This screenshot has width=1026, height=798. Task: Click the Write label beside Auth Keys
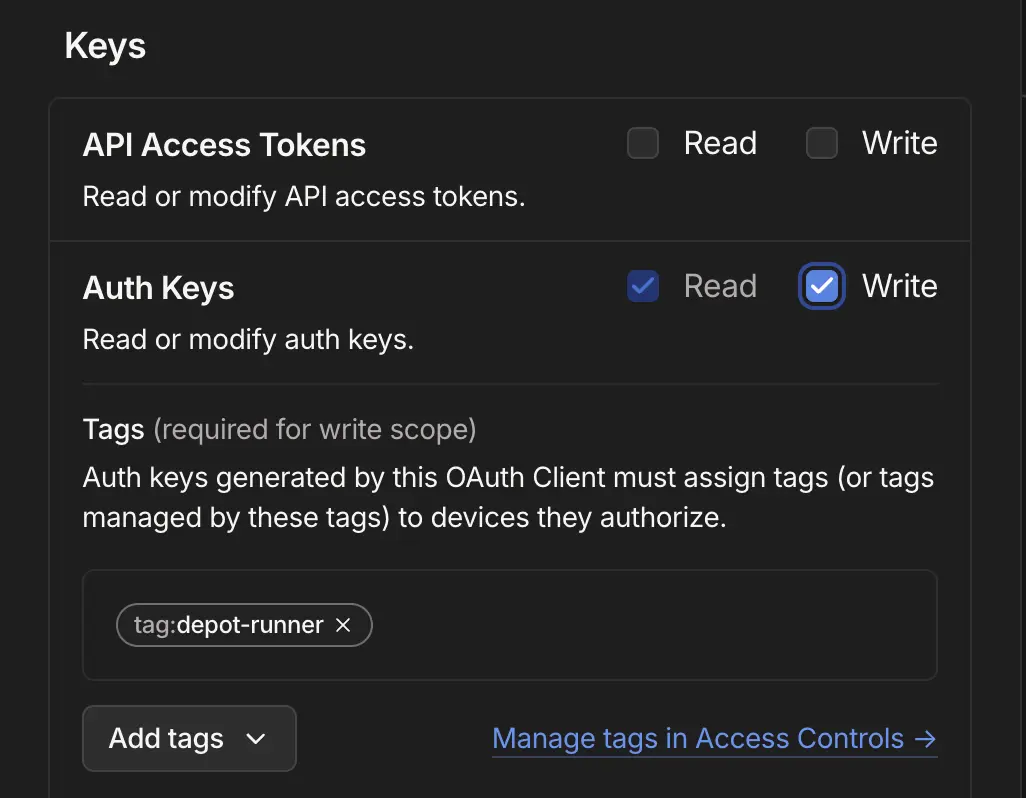coord(899,287)
